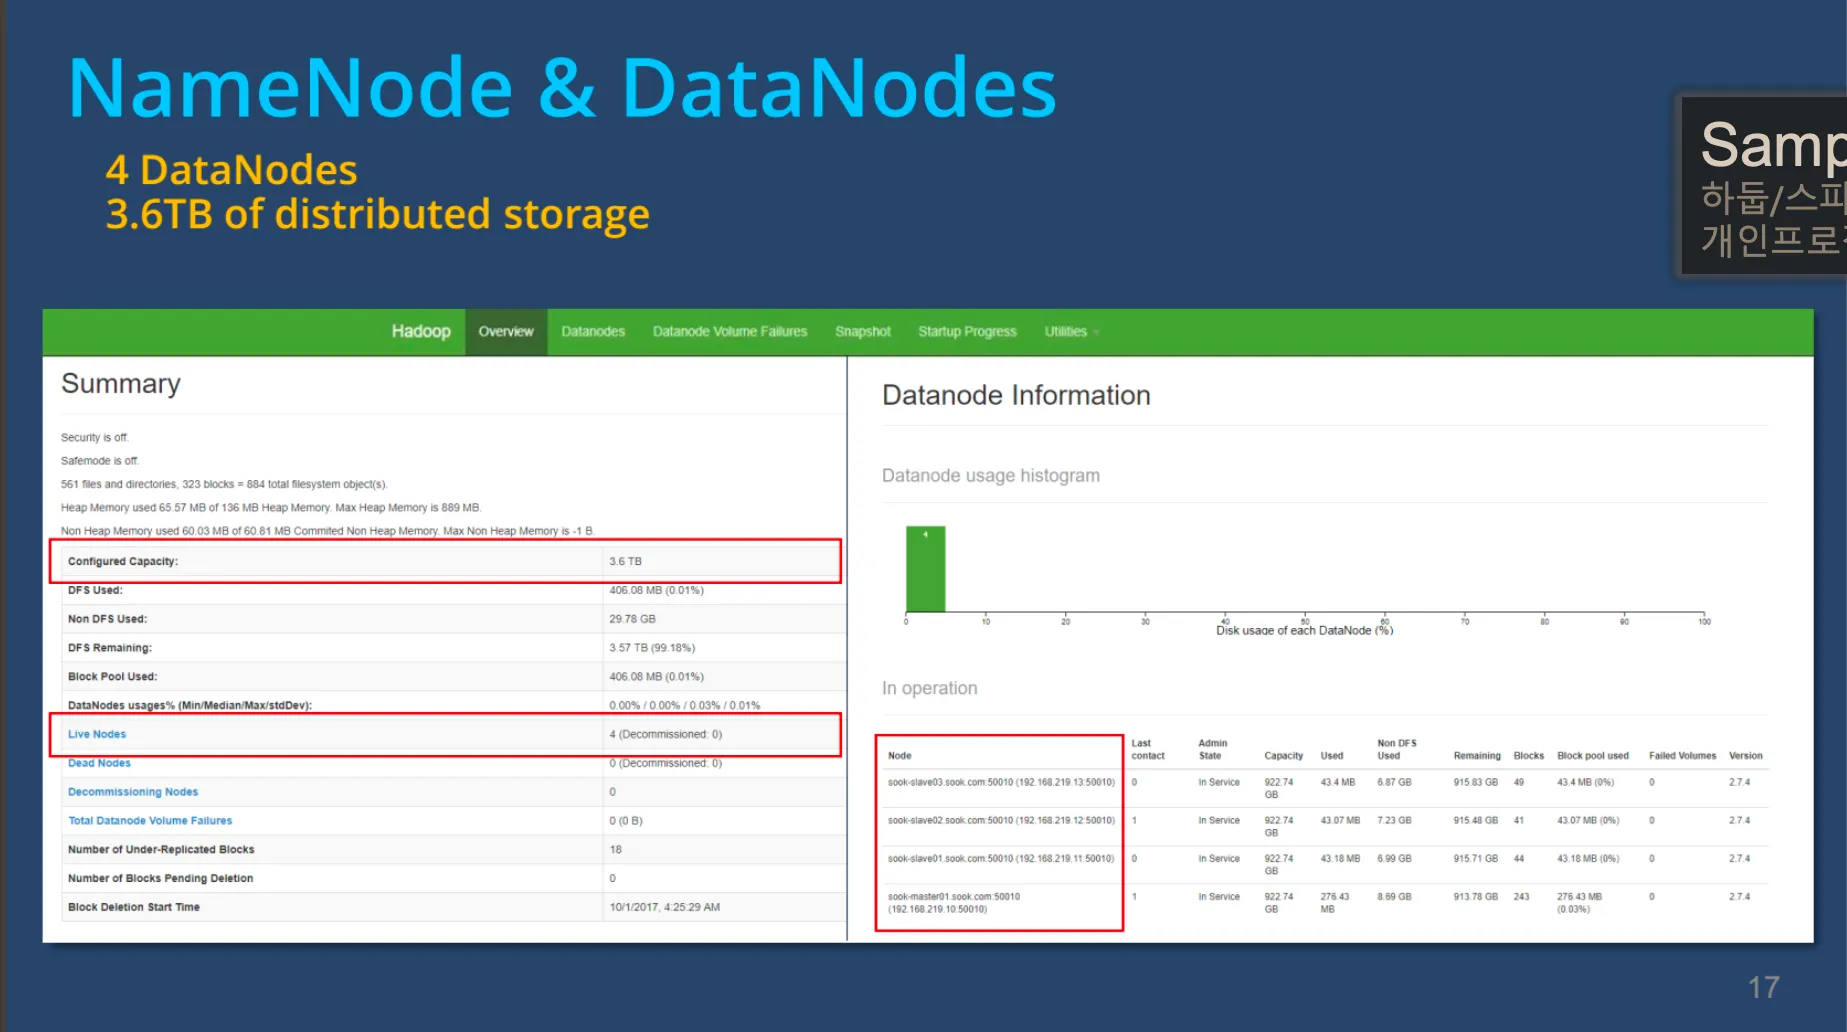Open the Overview tab
Viewport: 1847px width, 1032px height.
point(505,332)
